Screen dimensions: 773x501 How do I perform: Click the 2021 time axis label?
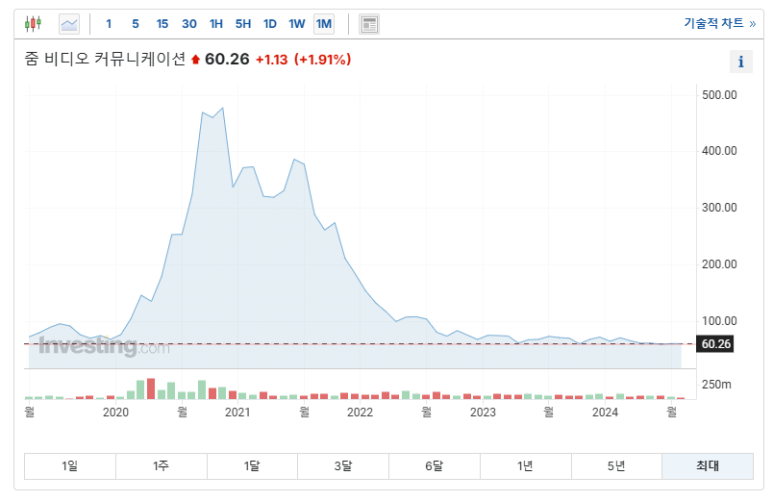click(x=238, y=412)
